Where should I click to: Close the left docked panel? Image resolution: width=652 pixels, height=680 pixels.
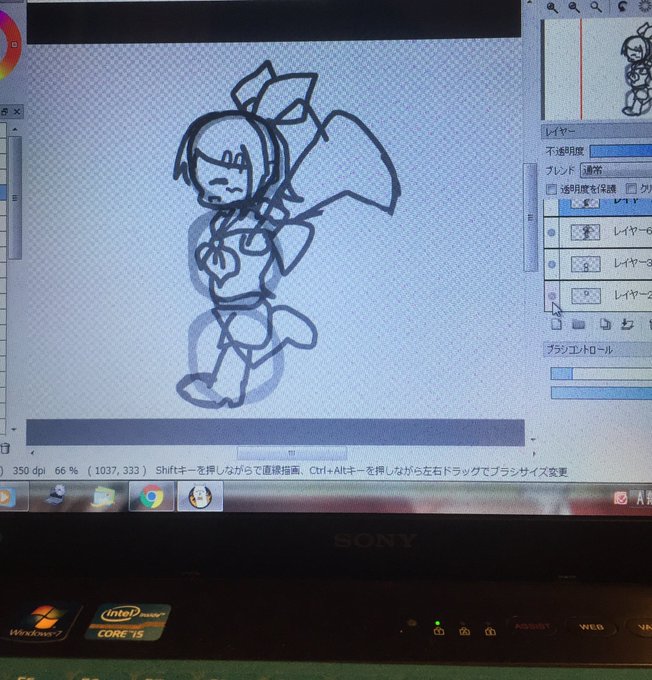(x=17, y=112)
